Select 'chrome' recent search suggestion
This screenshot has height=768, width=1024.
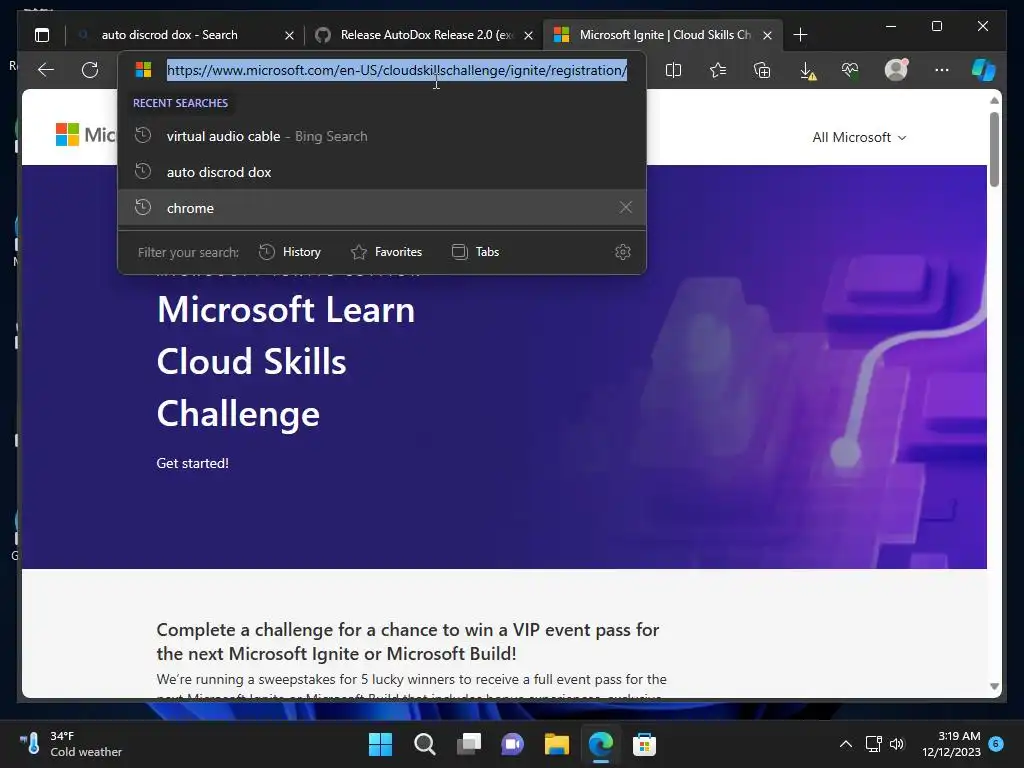click(x=382, y=208)
